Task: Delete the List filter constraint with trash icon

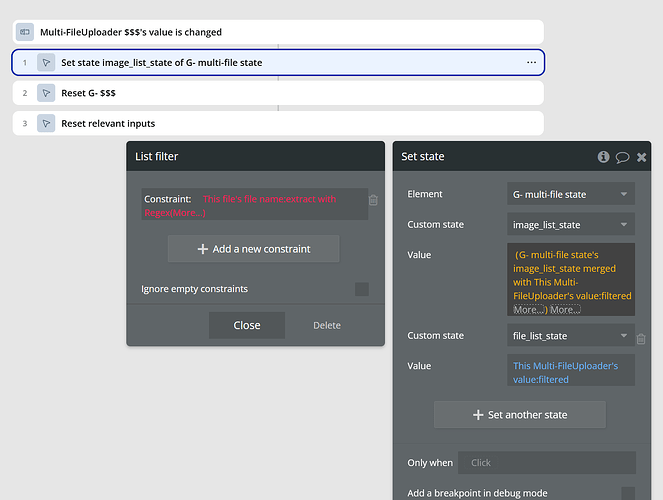Action: point(373,200)
